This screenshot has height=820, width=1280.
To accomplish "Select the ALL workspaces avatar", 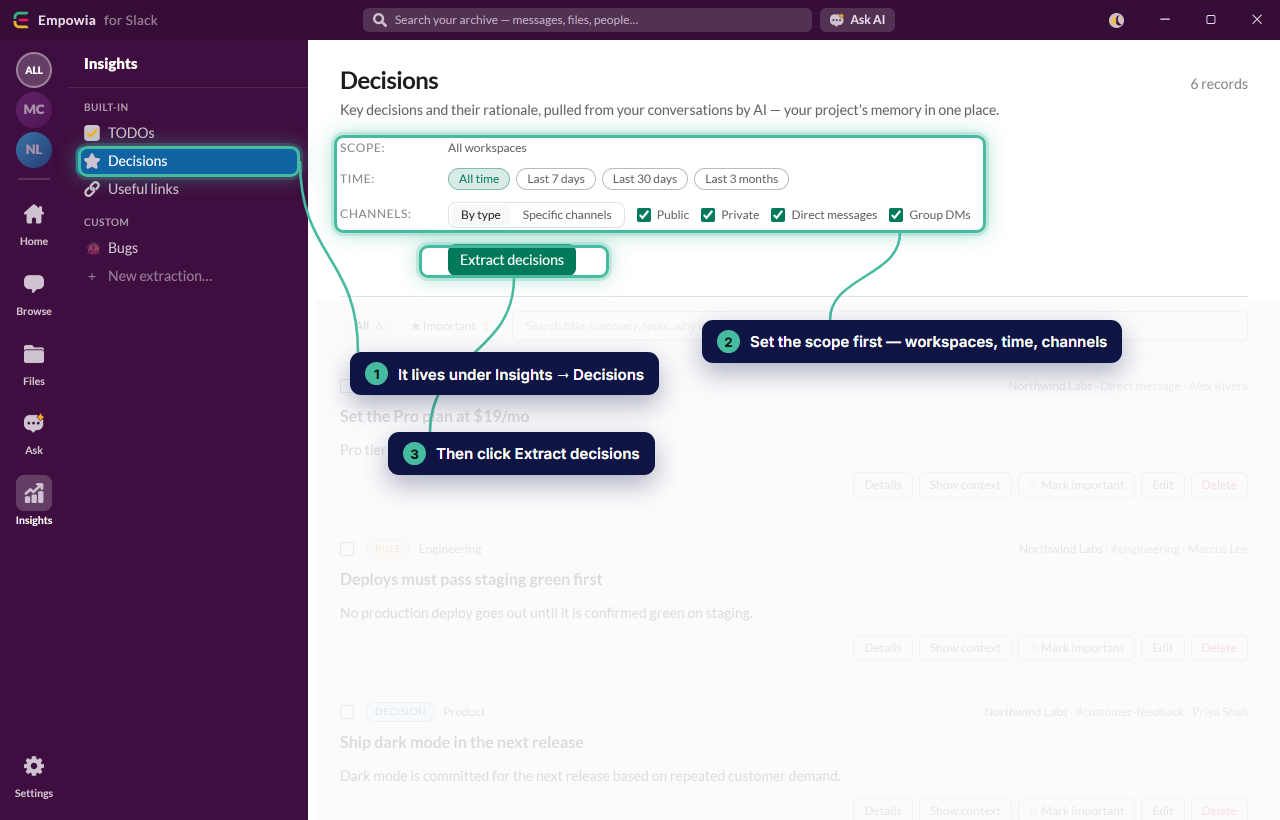I will point(34,70).
